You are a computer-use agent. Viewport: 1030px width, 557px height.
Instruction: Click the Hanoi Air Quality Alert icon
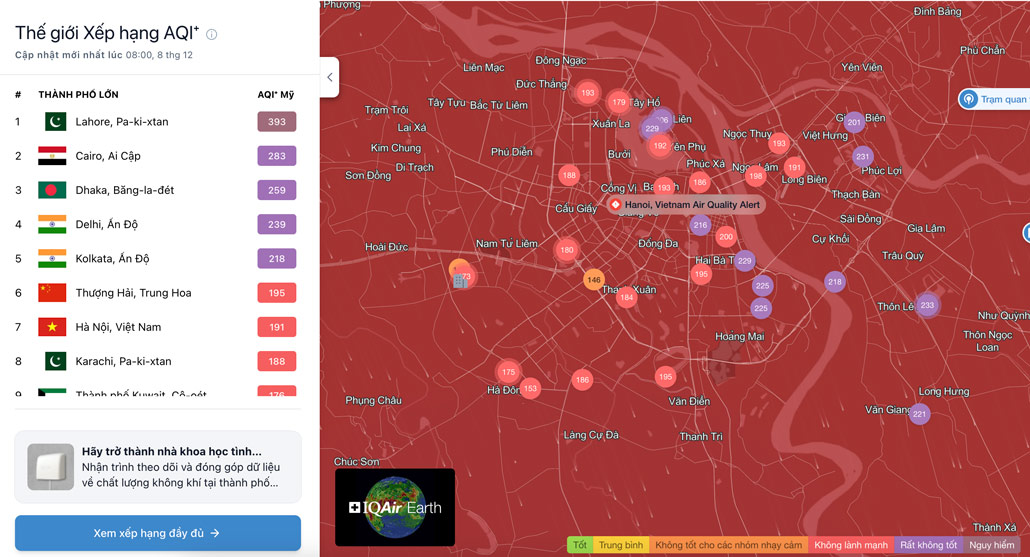(615, 205)
